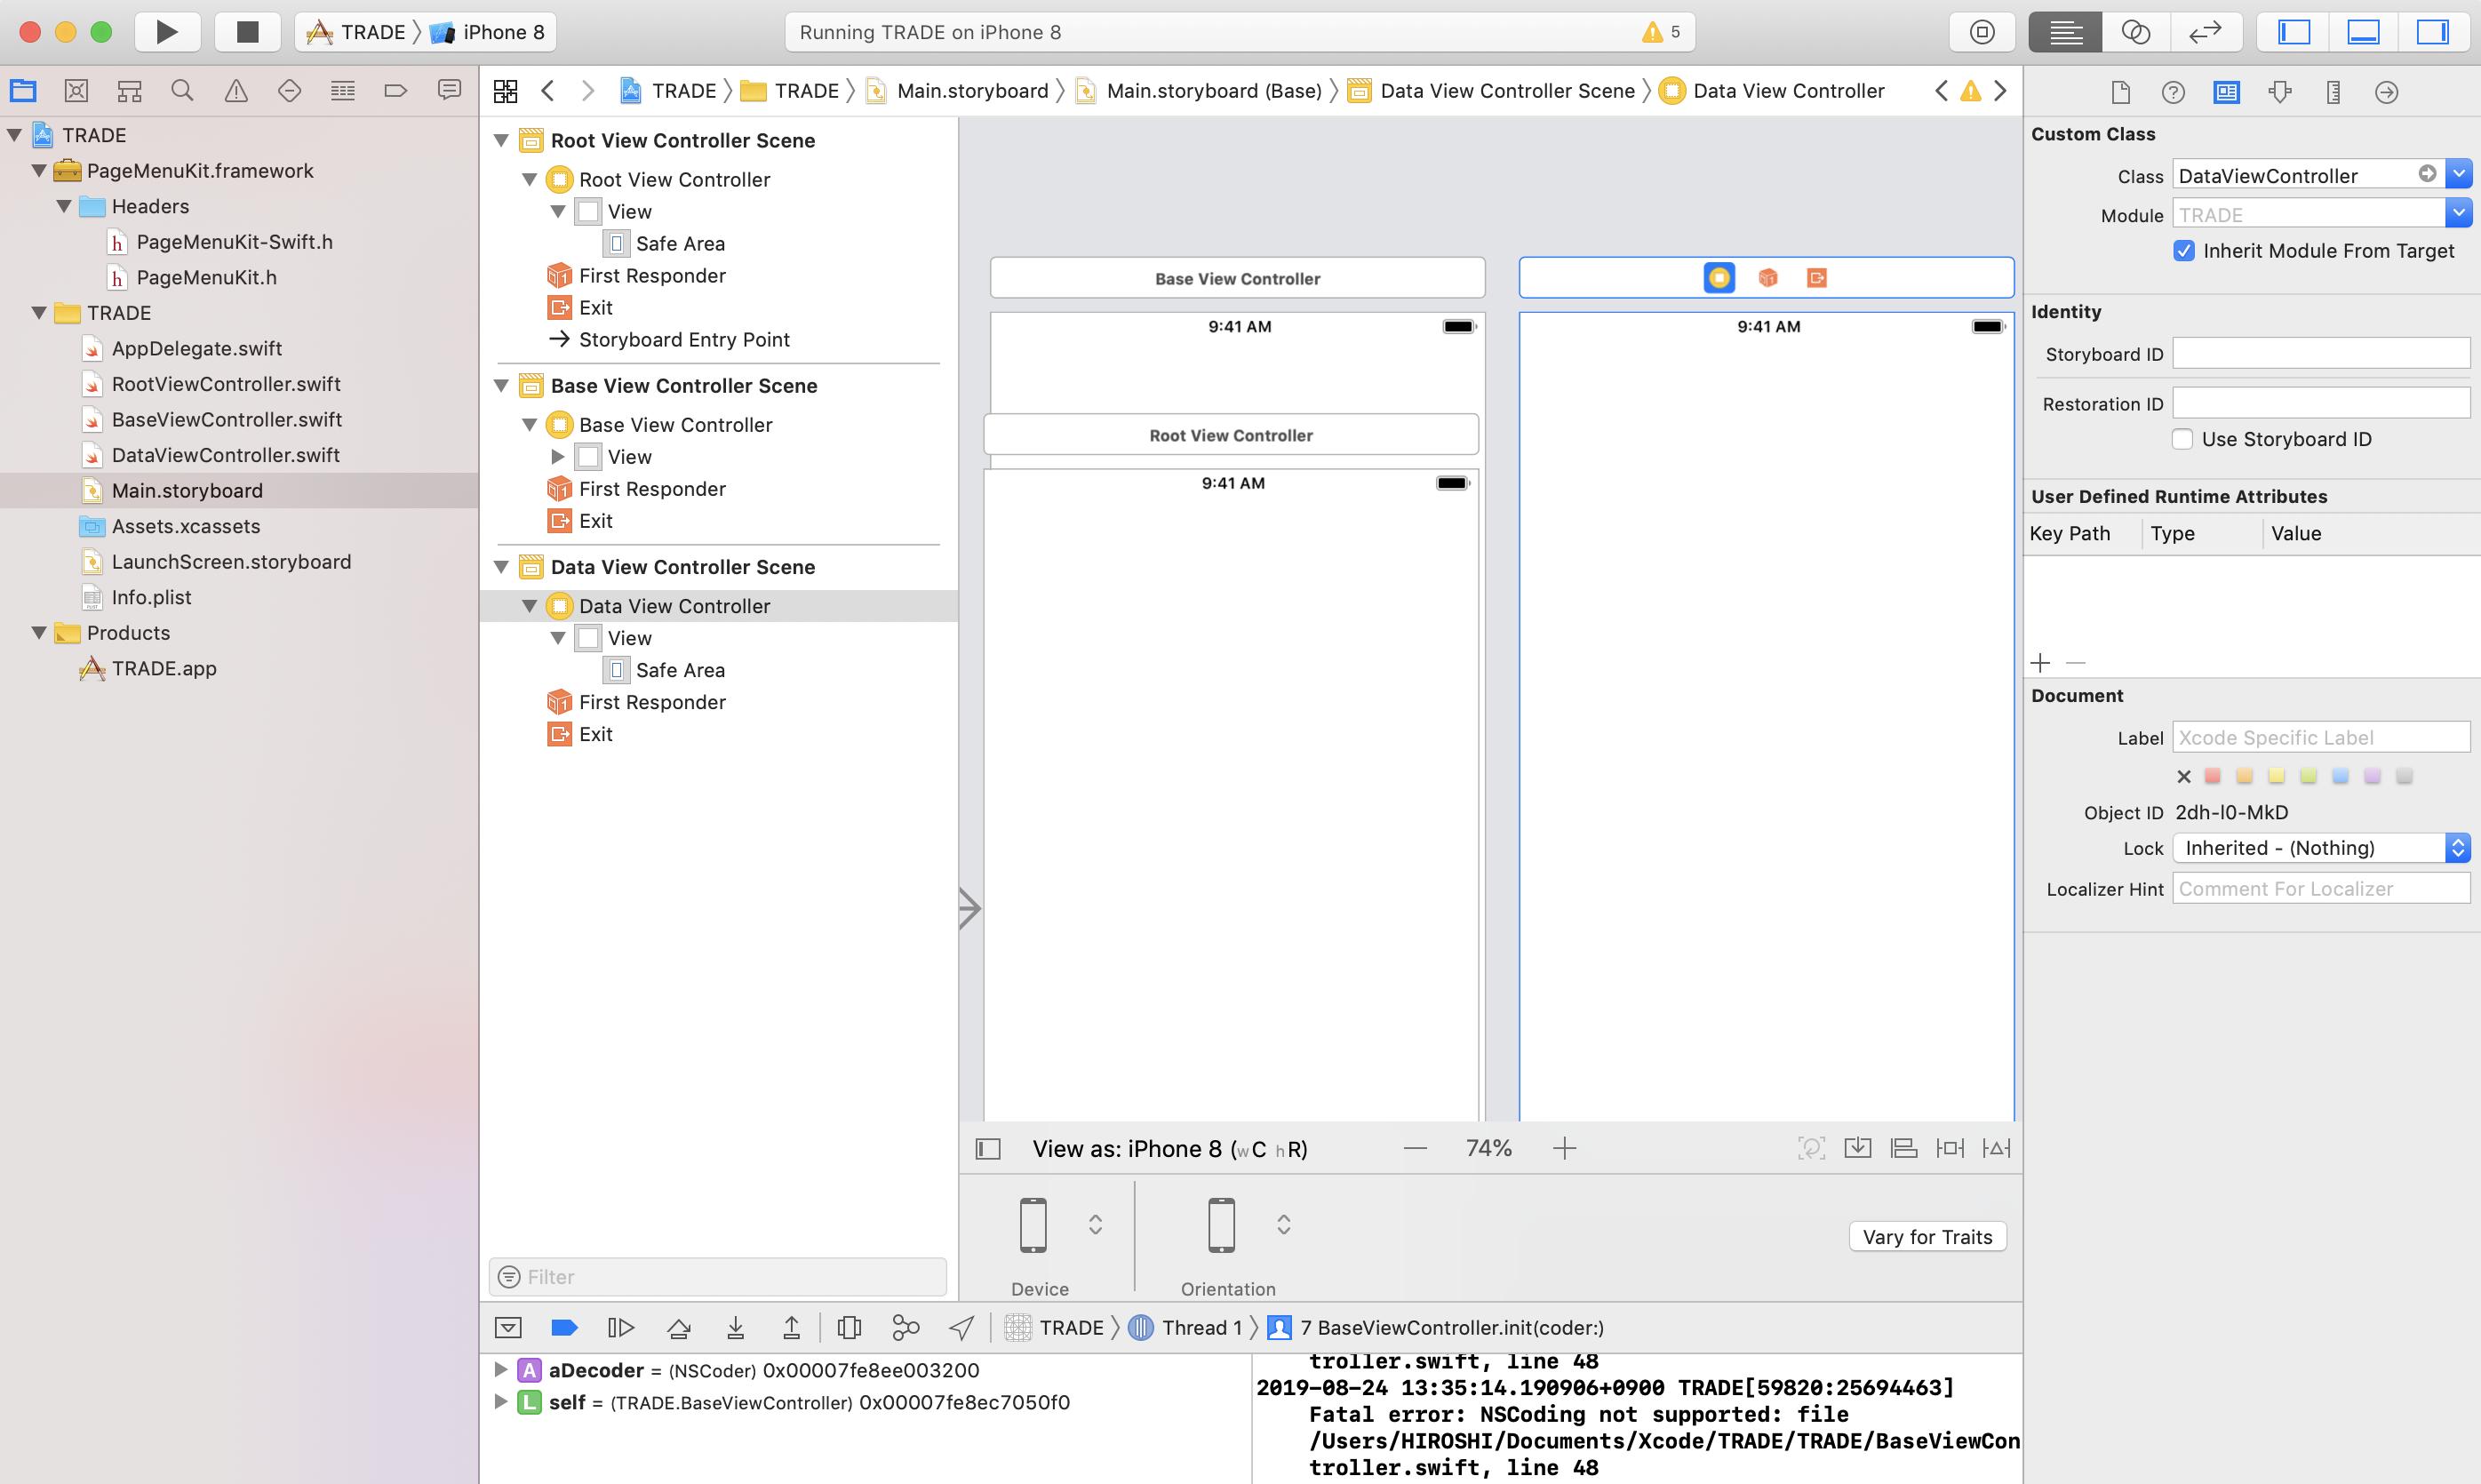This screenshot has height=1484, width=2481.
Task: Add a user defined runtime attribute
Action: coord(2041,663)
